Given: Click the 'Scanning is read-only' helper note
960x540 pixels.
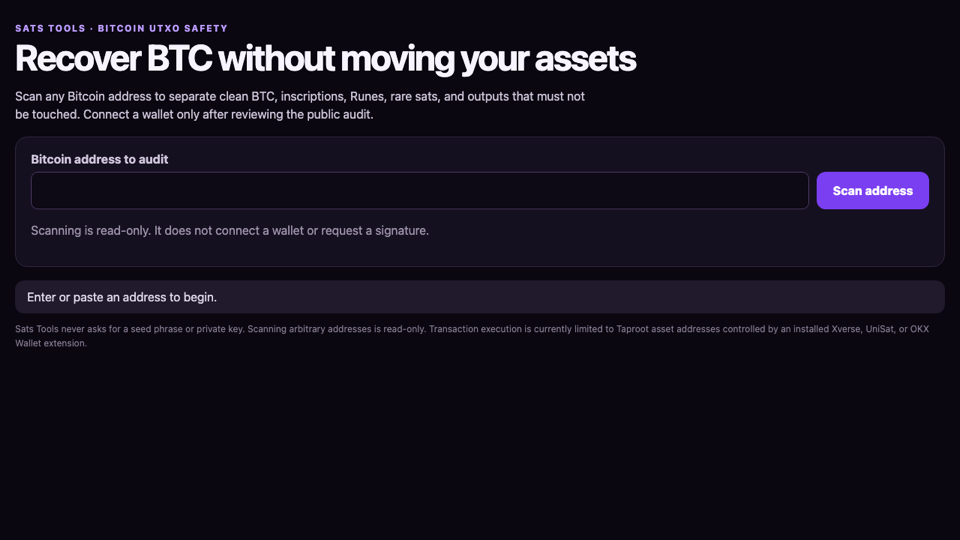Looking at the screenshot, I should 230,231.
